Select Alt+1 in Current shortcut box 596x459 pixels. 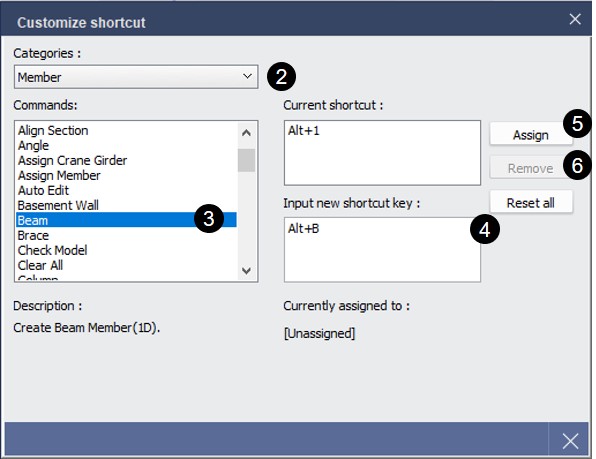pyautogui.click(x=304, y=131)
